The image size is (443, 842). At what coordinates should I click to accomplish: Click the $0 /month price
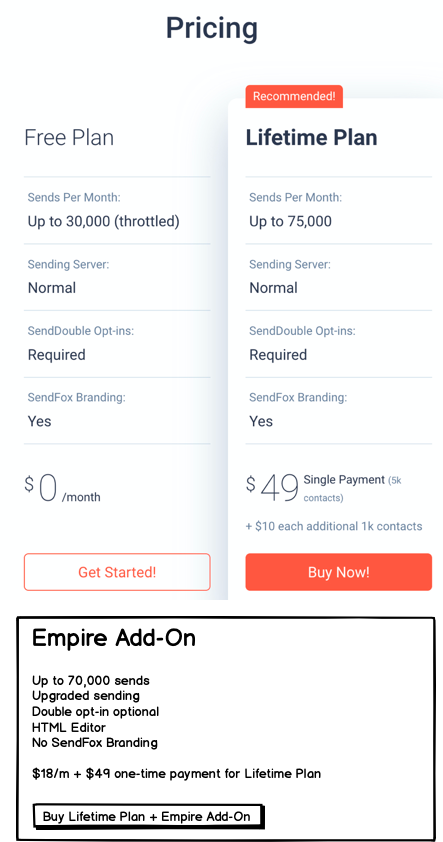coord(62,489)
